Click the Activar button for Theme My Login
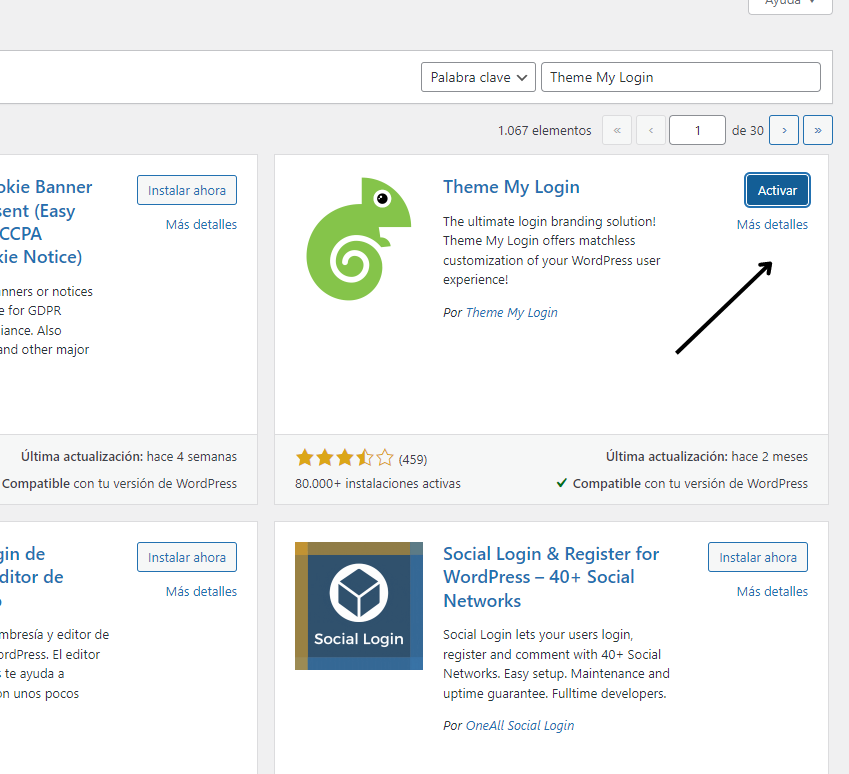 [777, 190]
